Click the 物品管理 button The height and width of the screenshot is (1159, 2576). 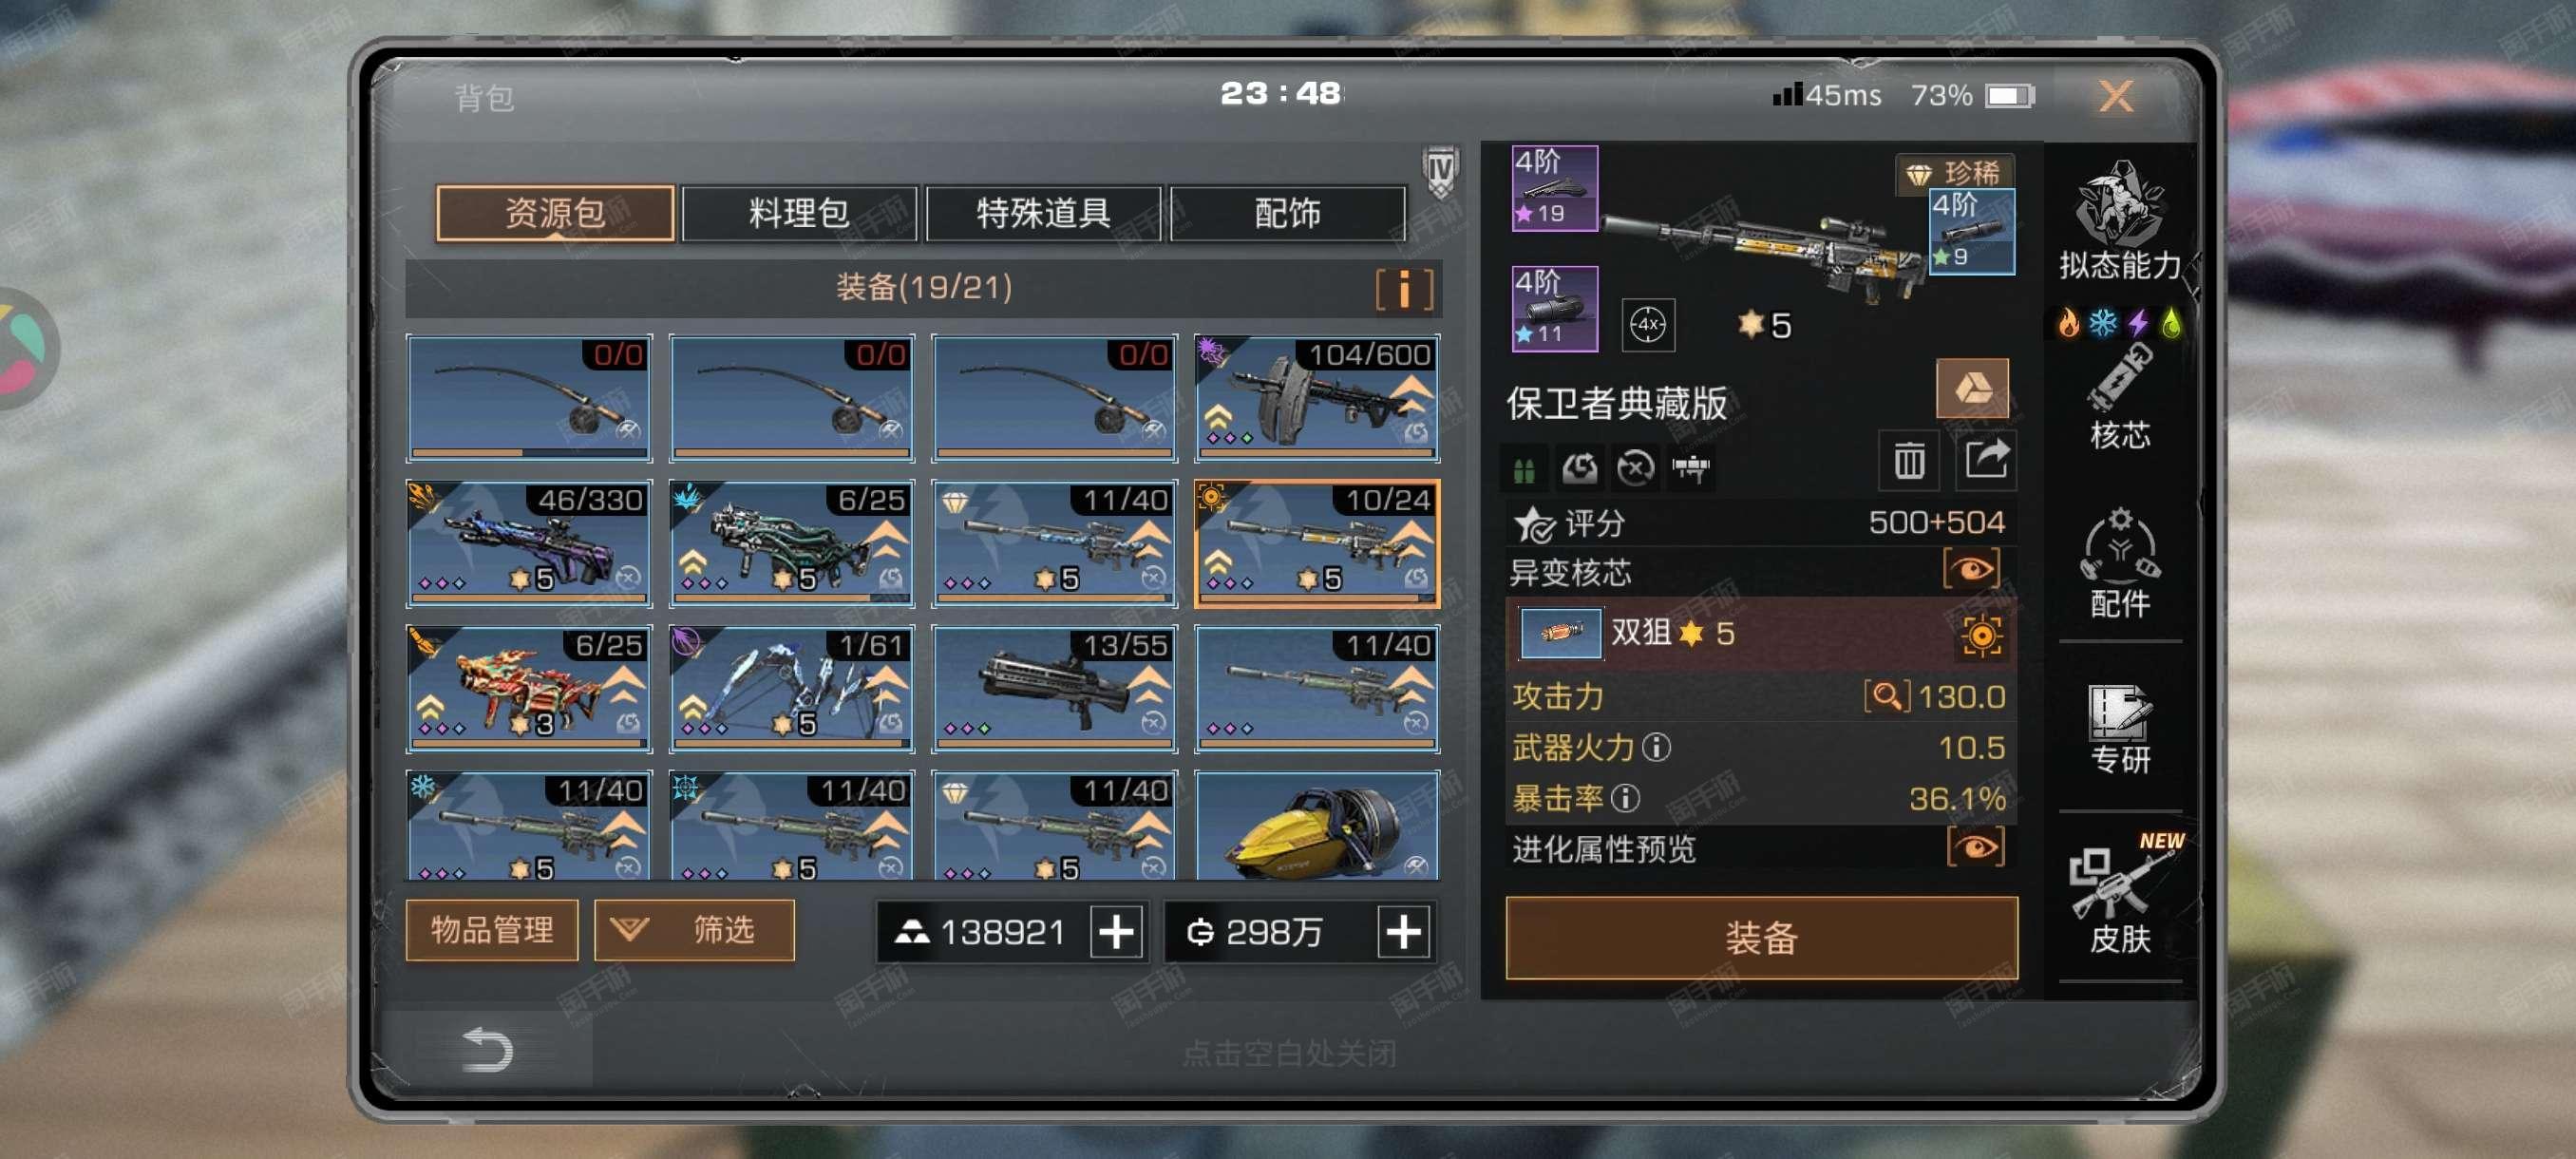click(492, 930)
